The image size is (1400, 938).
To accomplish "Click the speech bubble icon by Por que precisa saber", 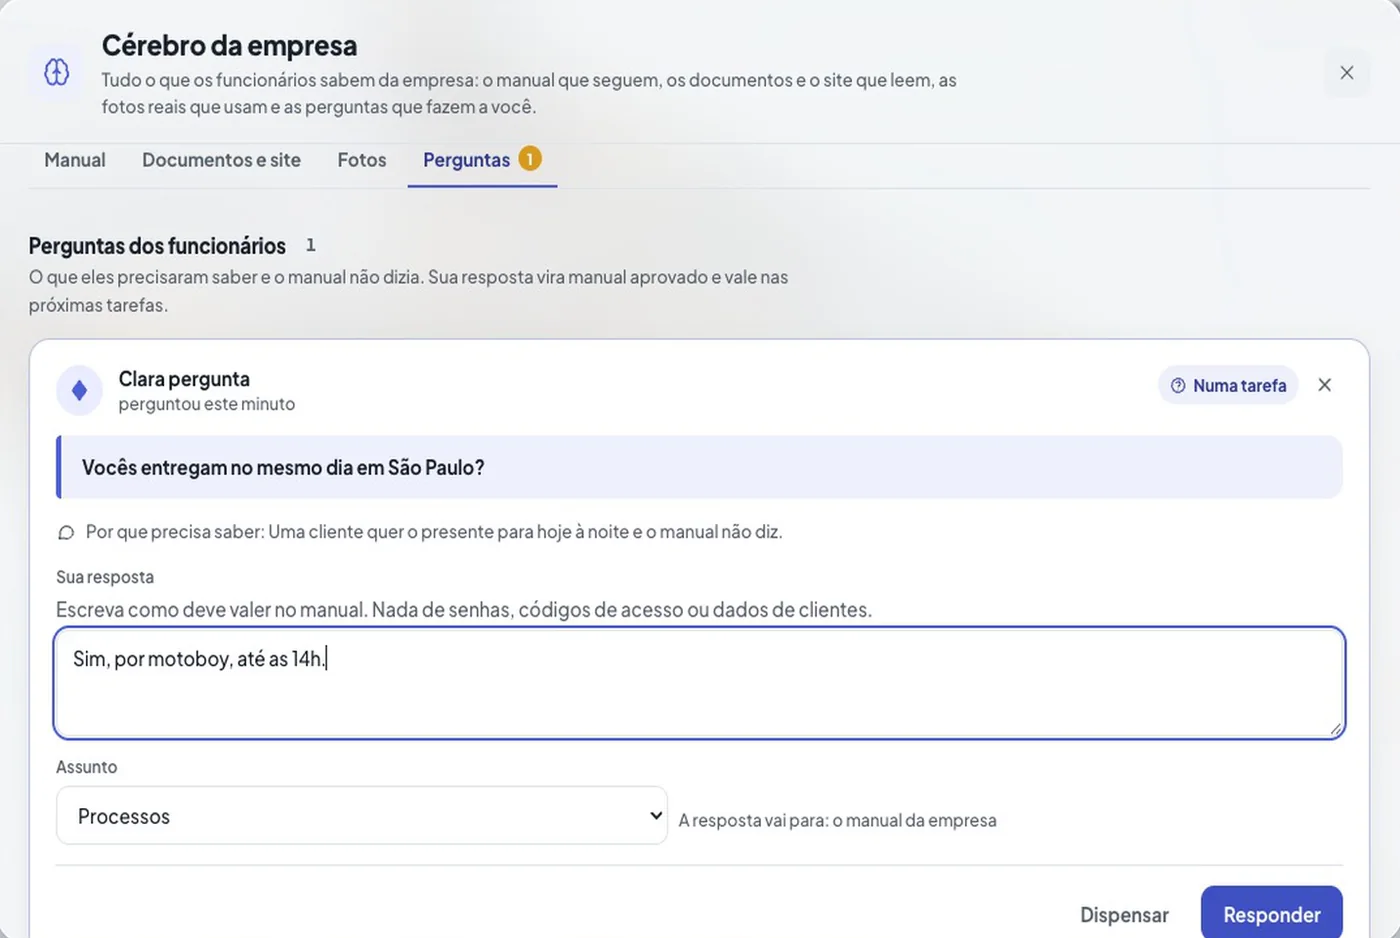I will coord(66,532).
